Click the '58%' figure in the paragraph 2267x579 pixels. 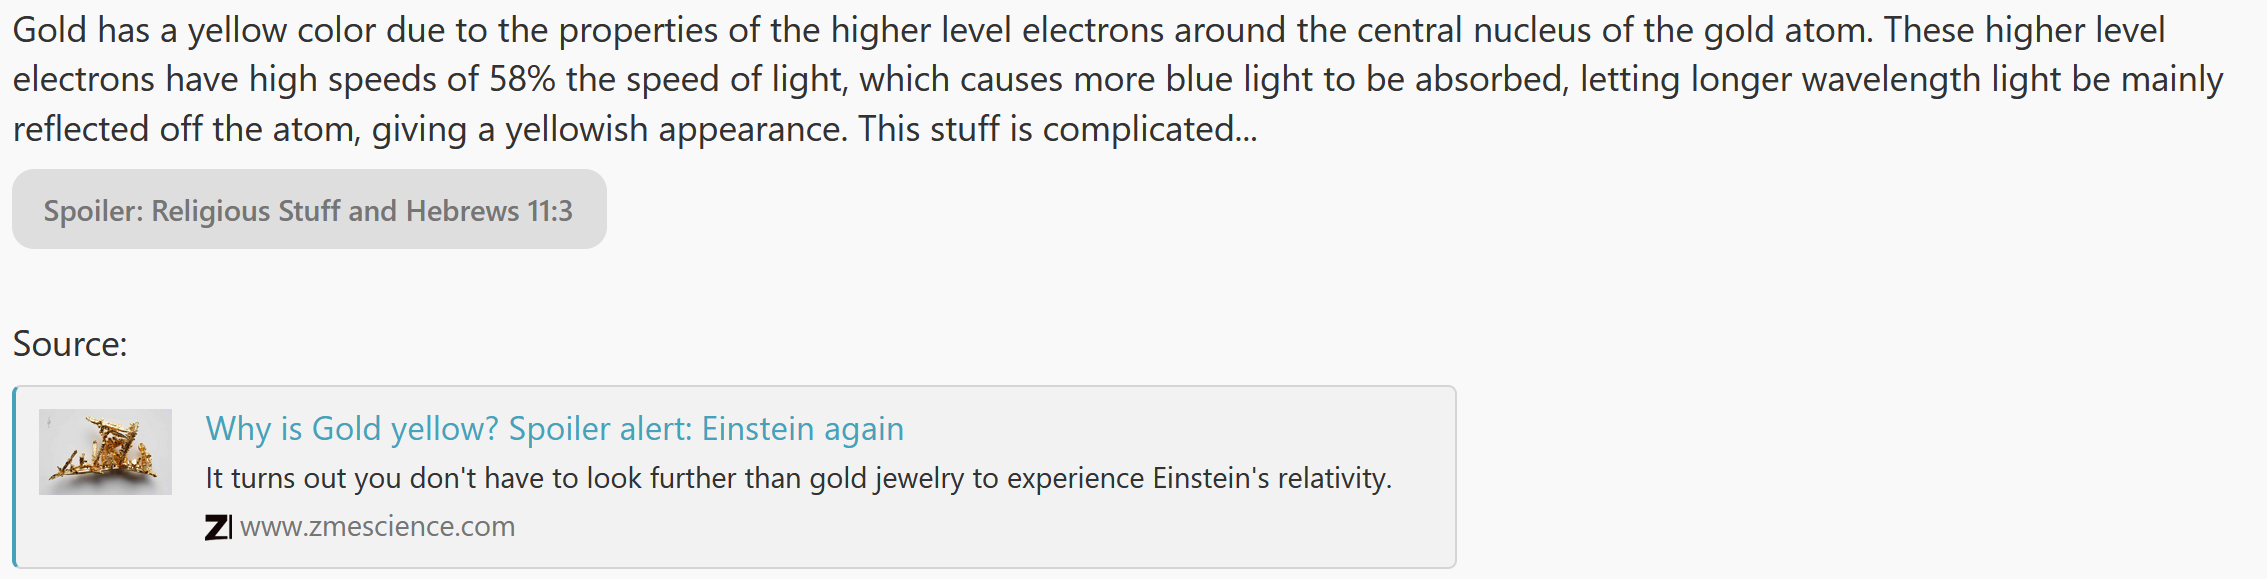tap(522, 79)
